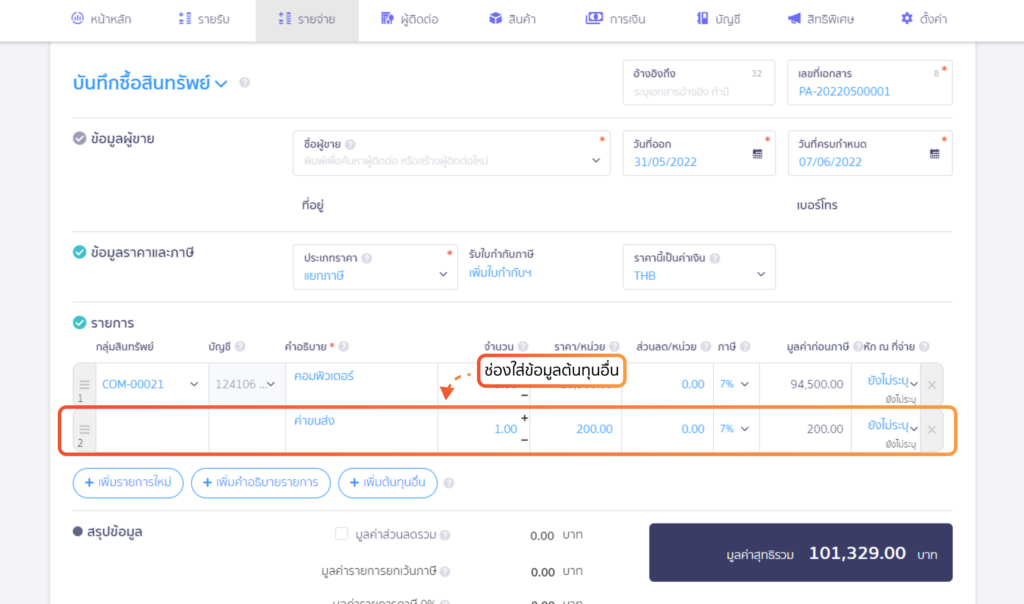This screenshot has height=604, width=1024.
Task: Enable the มูลค่าส่วนลดรวม checkbox
Action: 342,534
